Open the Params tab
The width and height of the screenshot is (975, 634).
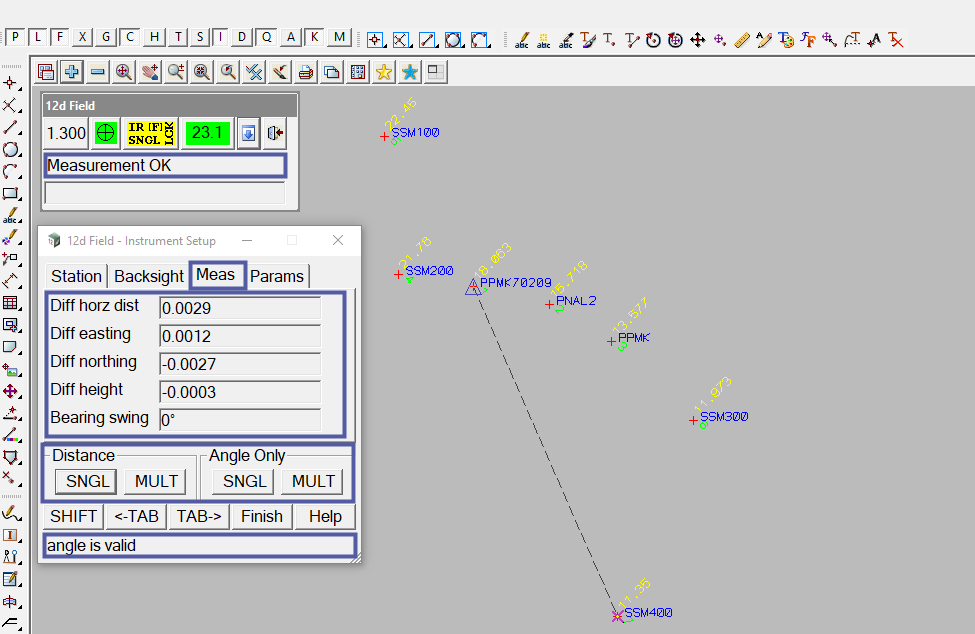277,276
